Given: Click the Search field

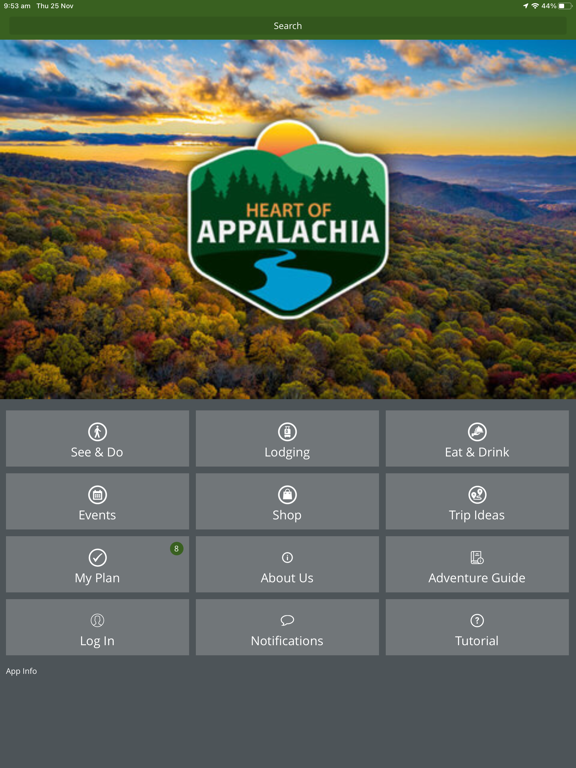Looking at the screenshot, I should [288, 26].
